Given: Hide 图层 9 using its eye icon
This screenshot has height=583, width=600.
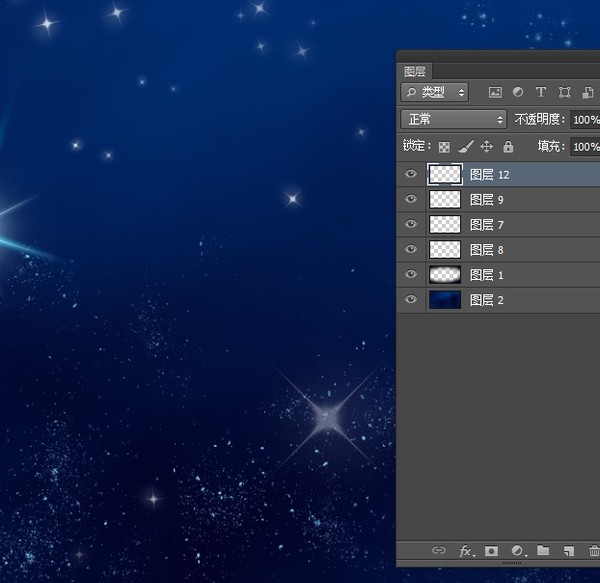Looking at the screenshot, I should coord(411,199).
